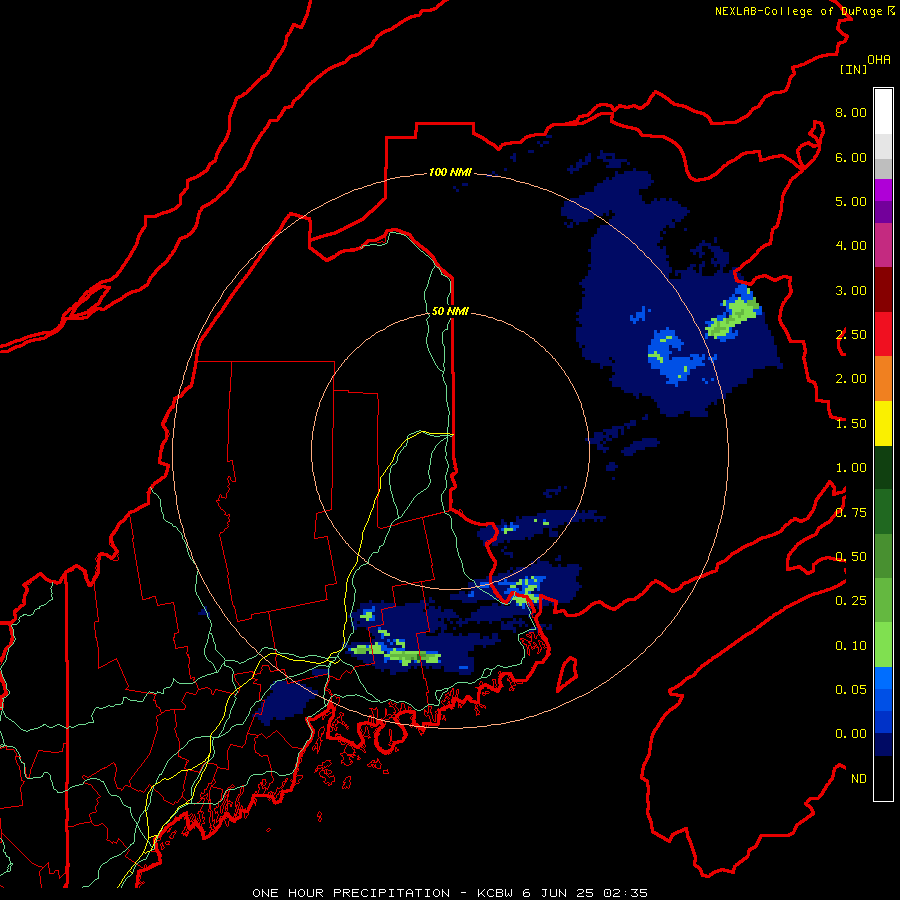Click the yellow swatch in the color scale

[883, 424]
